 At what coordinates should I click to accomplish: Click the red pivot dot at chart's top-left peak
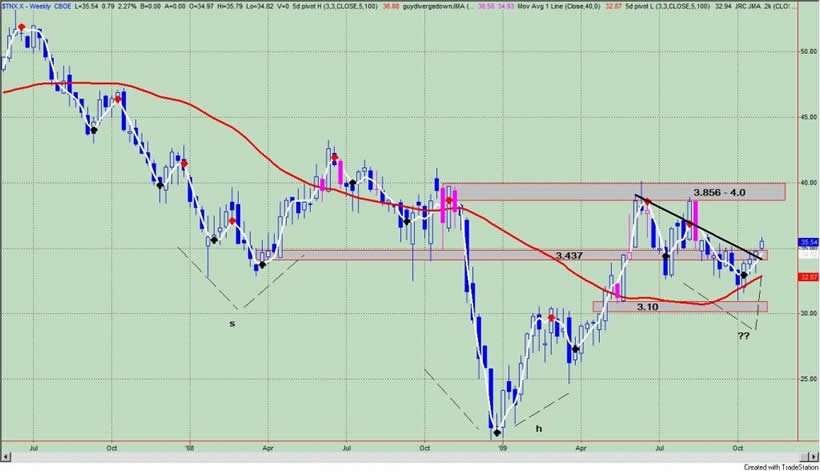pos(21,26)
